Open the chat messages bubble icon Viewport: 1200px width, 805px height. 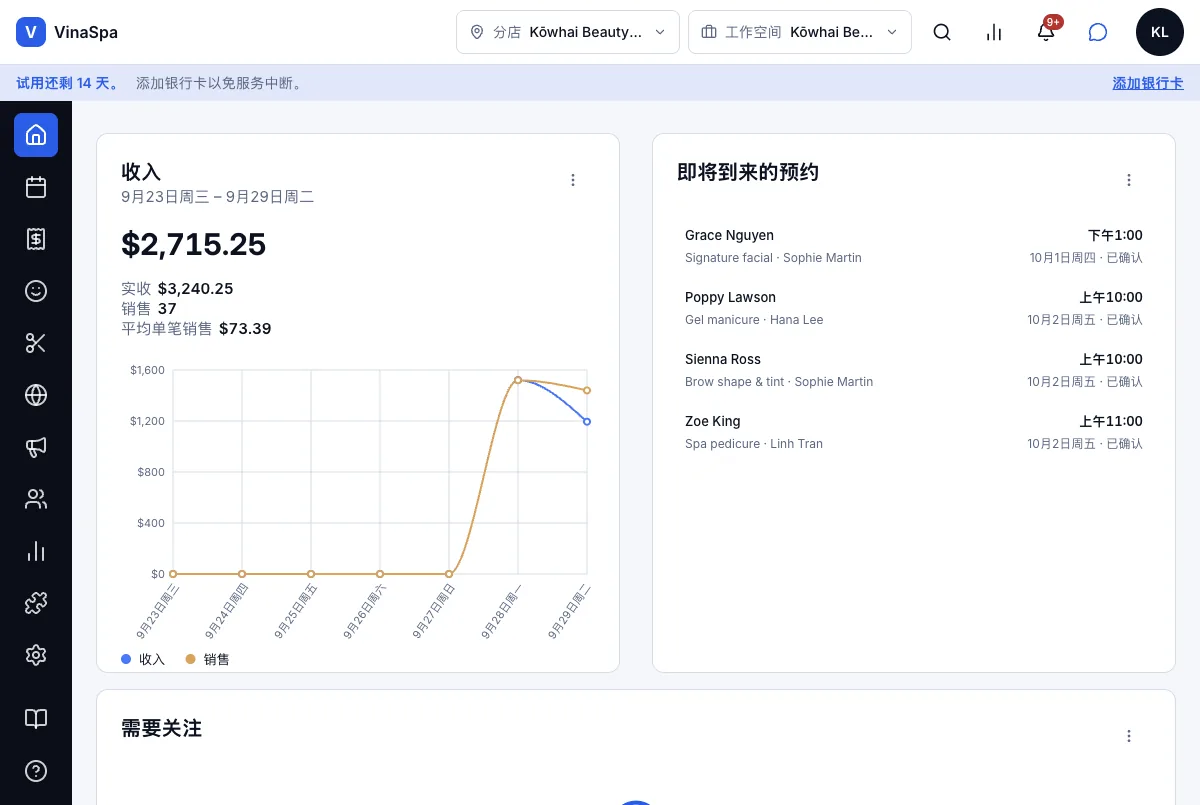pyautogui.click(x=1098, y=32)
